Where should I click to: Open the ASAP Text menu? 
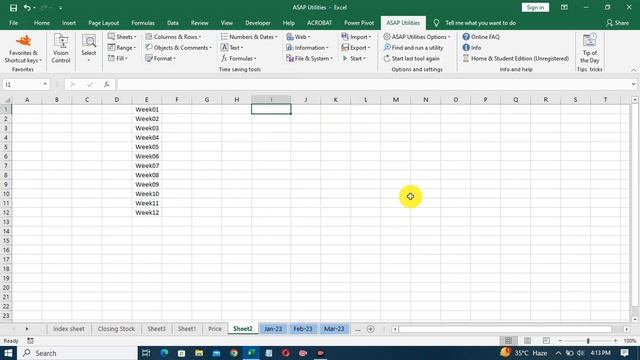pyautogui.click(x=232, y=47)
